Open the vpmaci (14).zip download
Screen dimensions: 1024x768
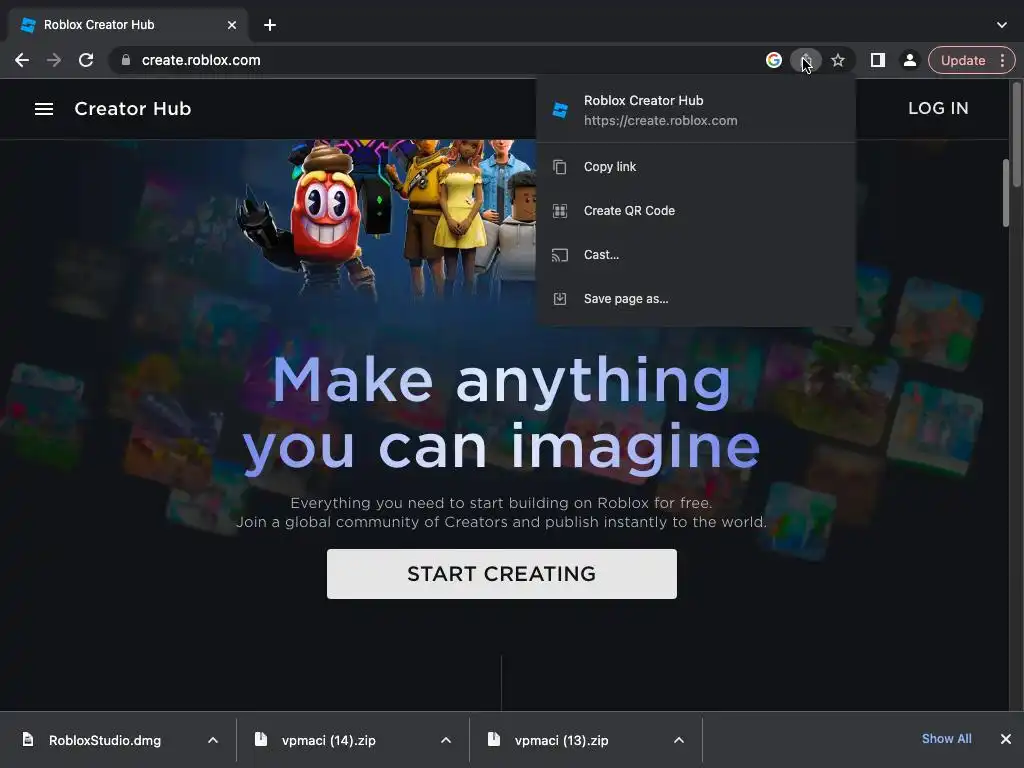[328, 740]
